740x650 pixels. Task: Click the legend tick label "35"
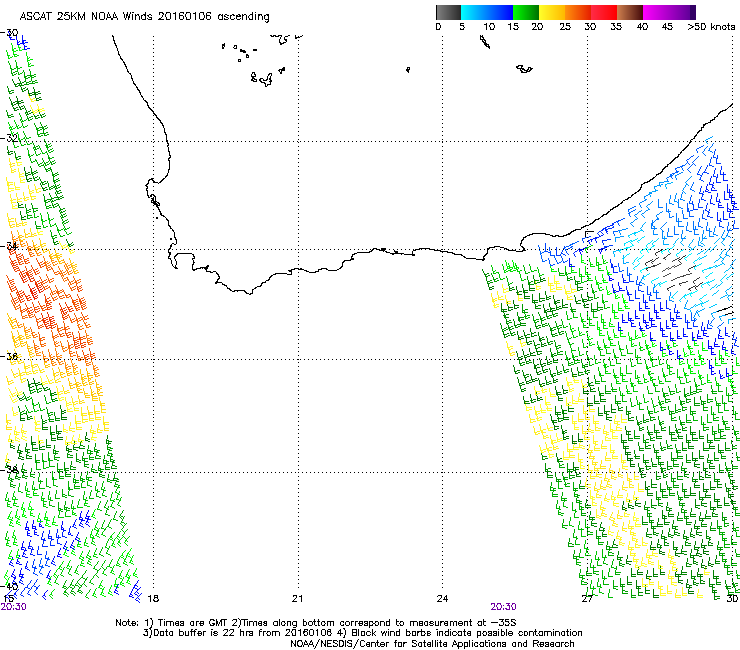click(x=616, y=27)
